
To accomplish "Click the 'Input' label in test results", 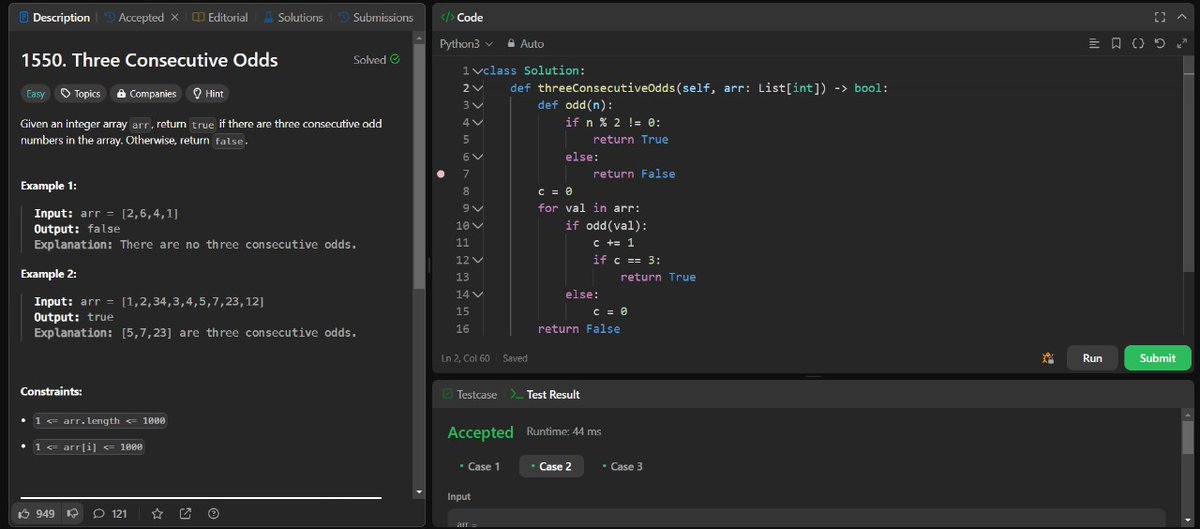I will (459, 497).
